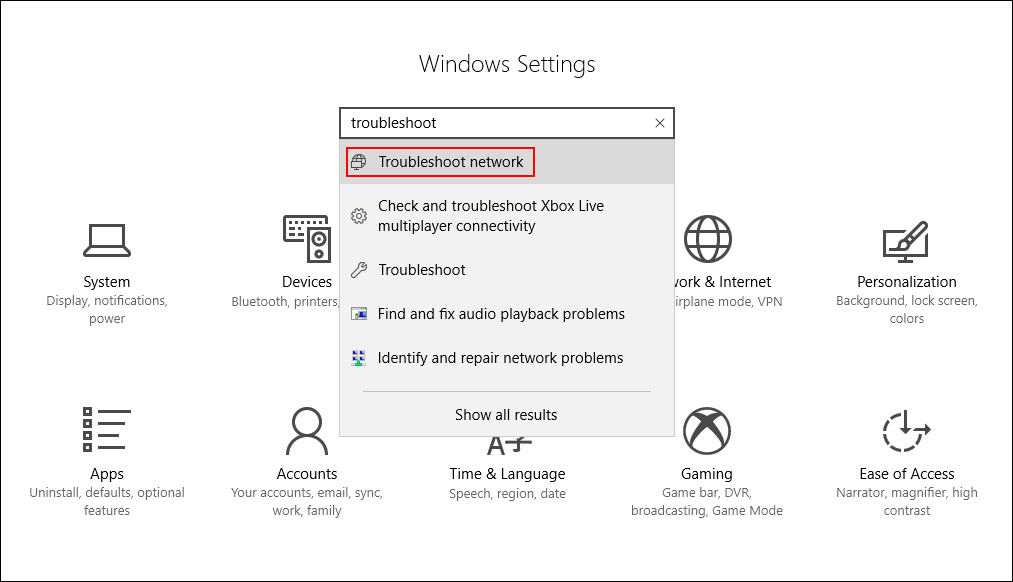Click the globe icon beside Troubleshoot network
The width and height of the screenshot is (1013, 582).
pyautogui.click(x=359, y=161)
